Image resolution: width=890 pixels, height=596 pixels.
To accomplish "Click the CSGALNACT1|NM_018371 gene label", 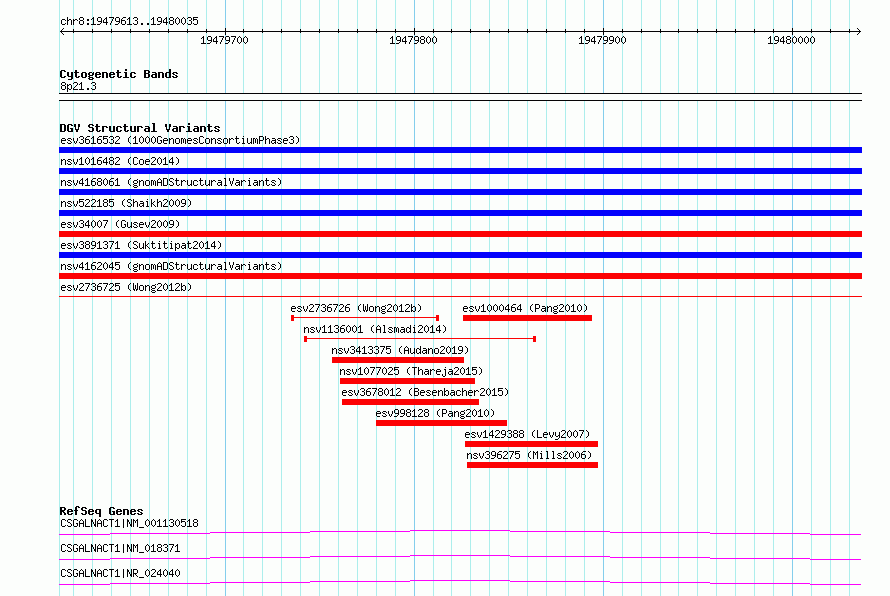I will coord(120,548).
